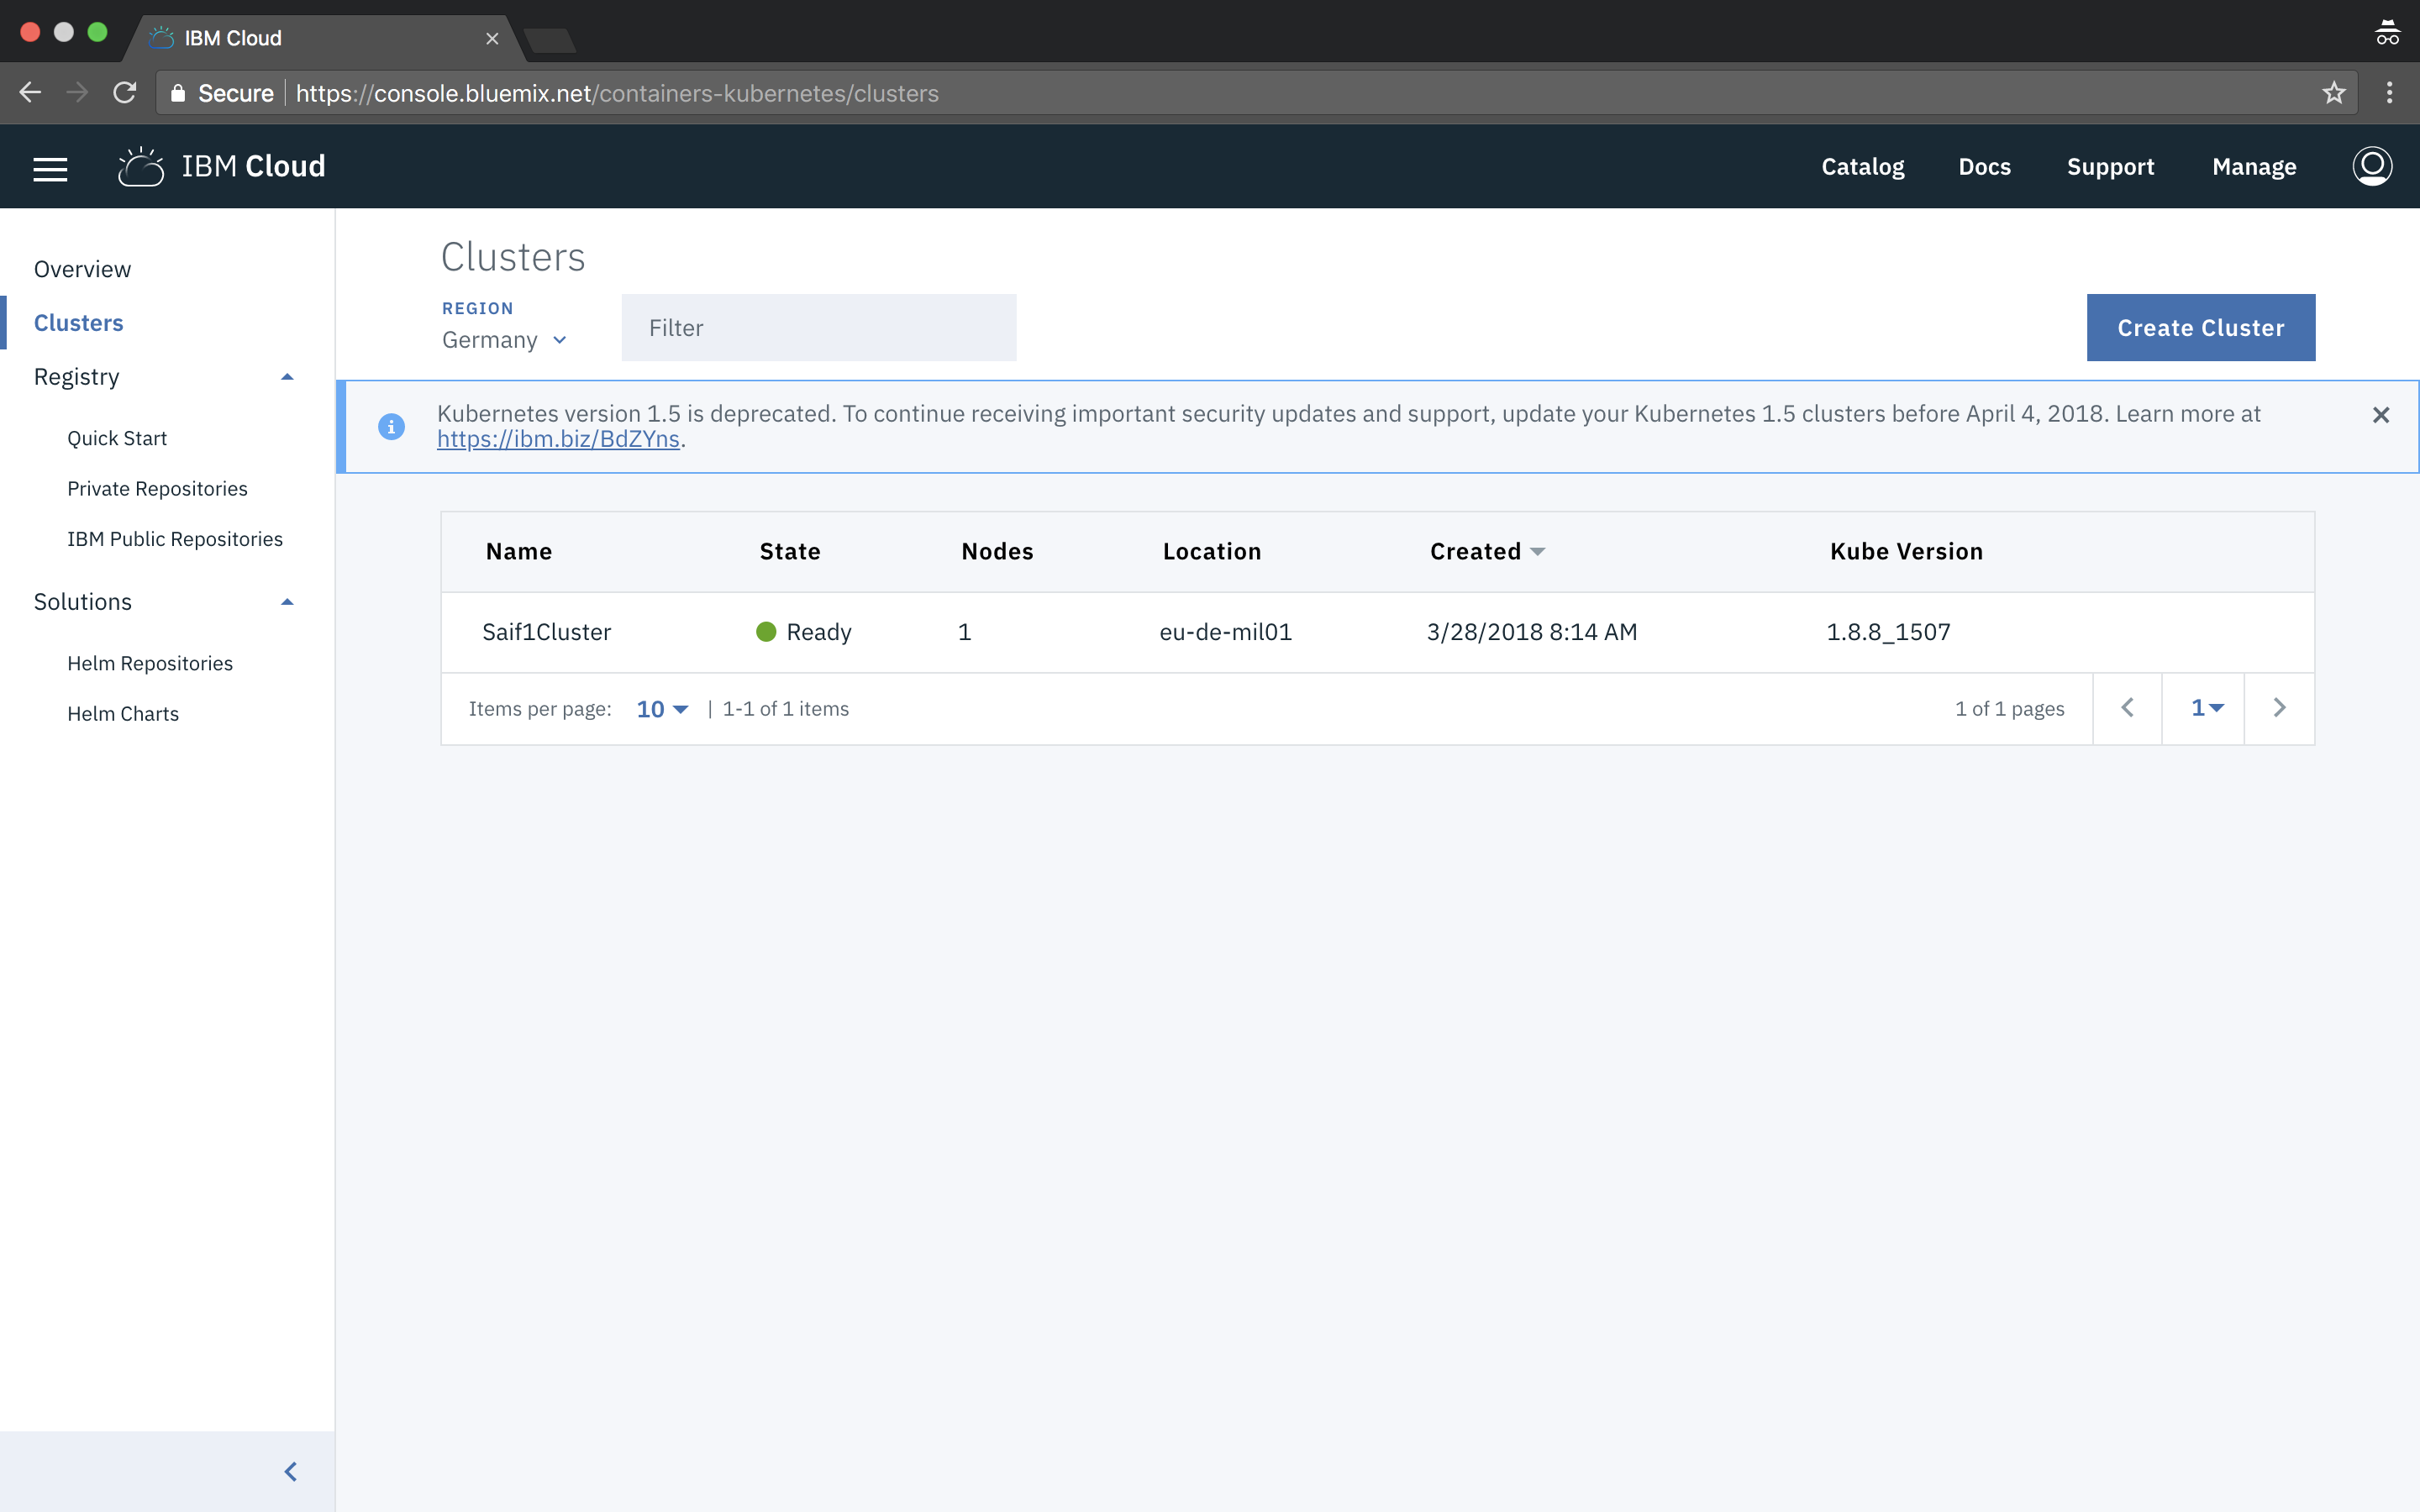This screenshot has height=1512, width=2420.
Task: Select Overview in the sidebar
Action: (x=82, y=269)
